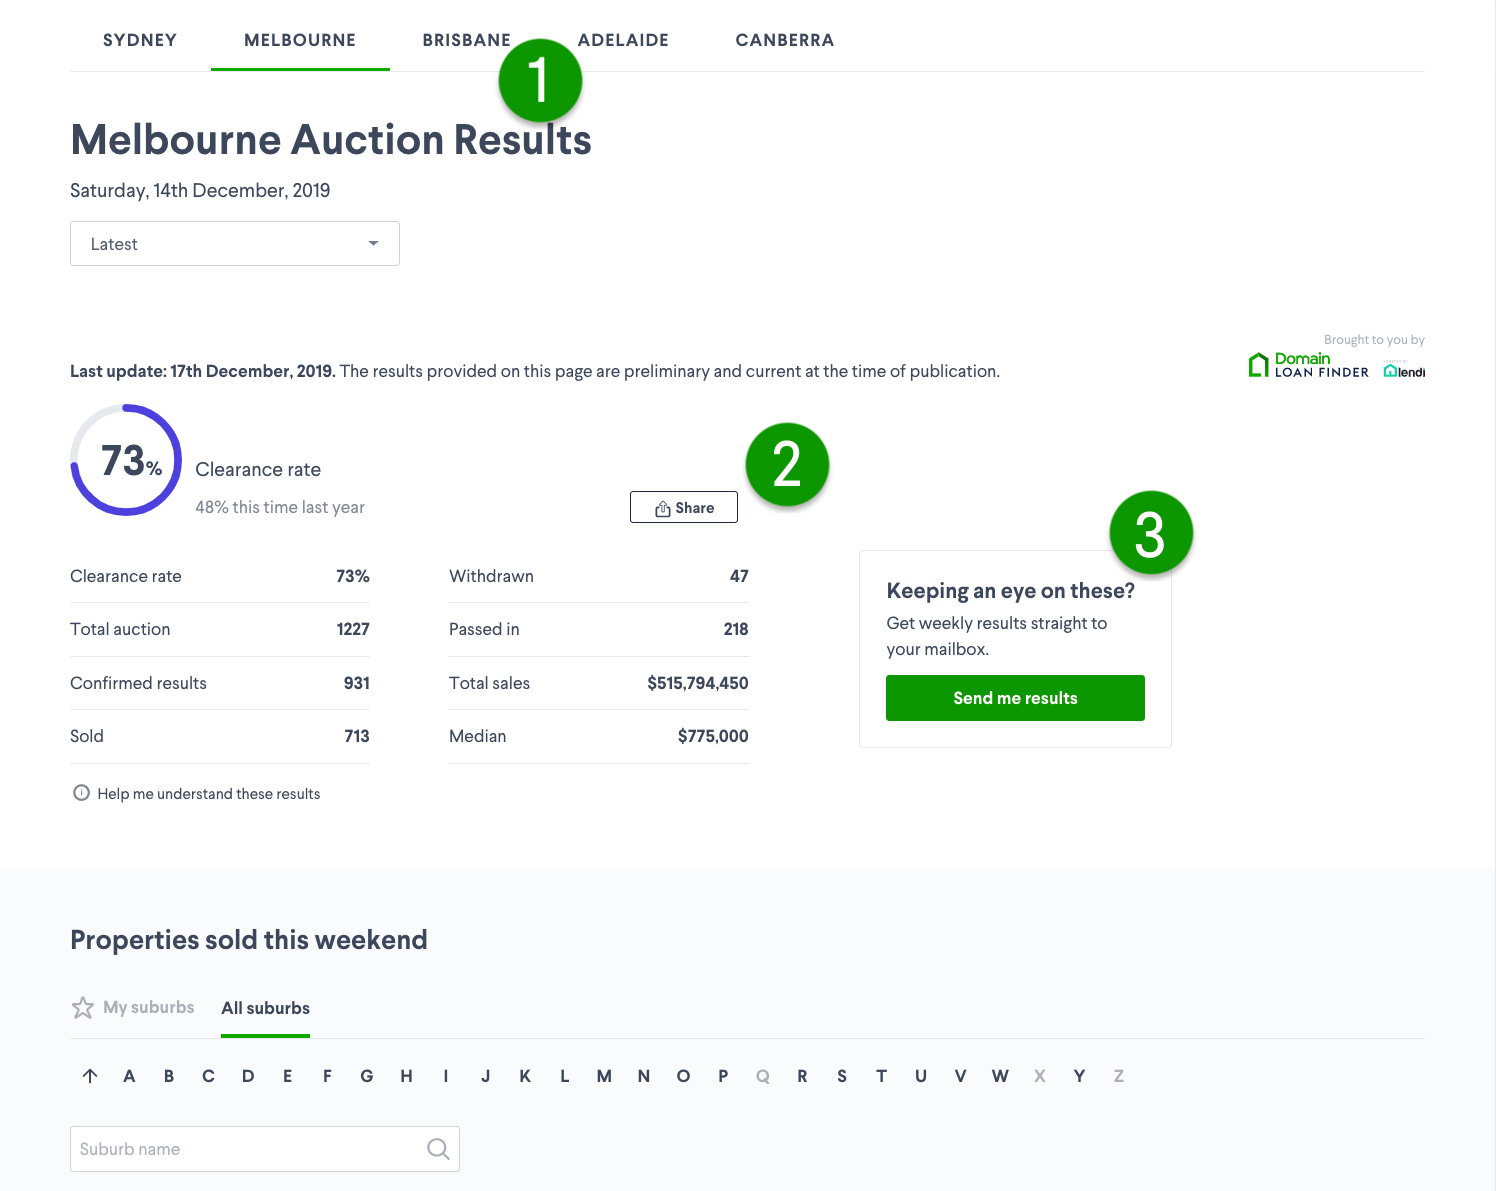Open the Latest results dropdown

click(x=234, y=243)
